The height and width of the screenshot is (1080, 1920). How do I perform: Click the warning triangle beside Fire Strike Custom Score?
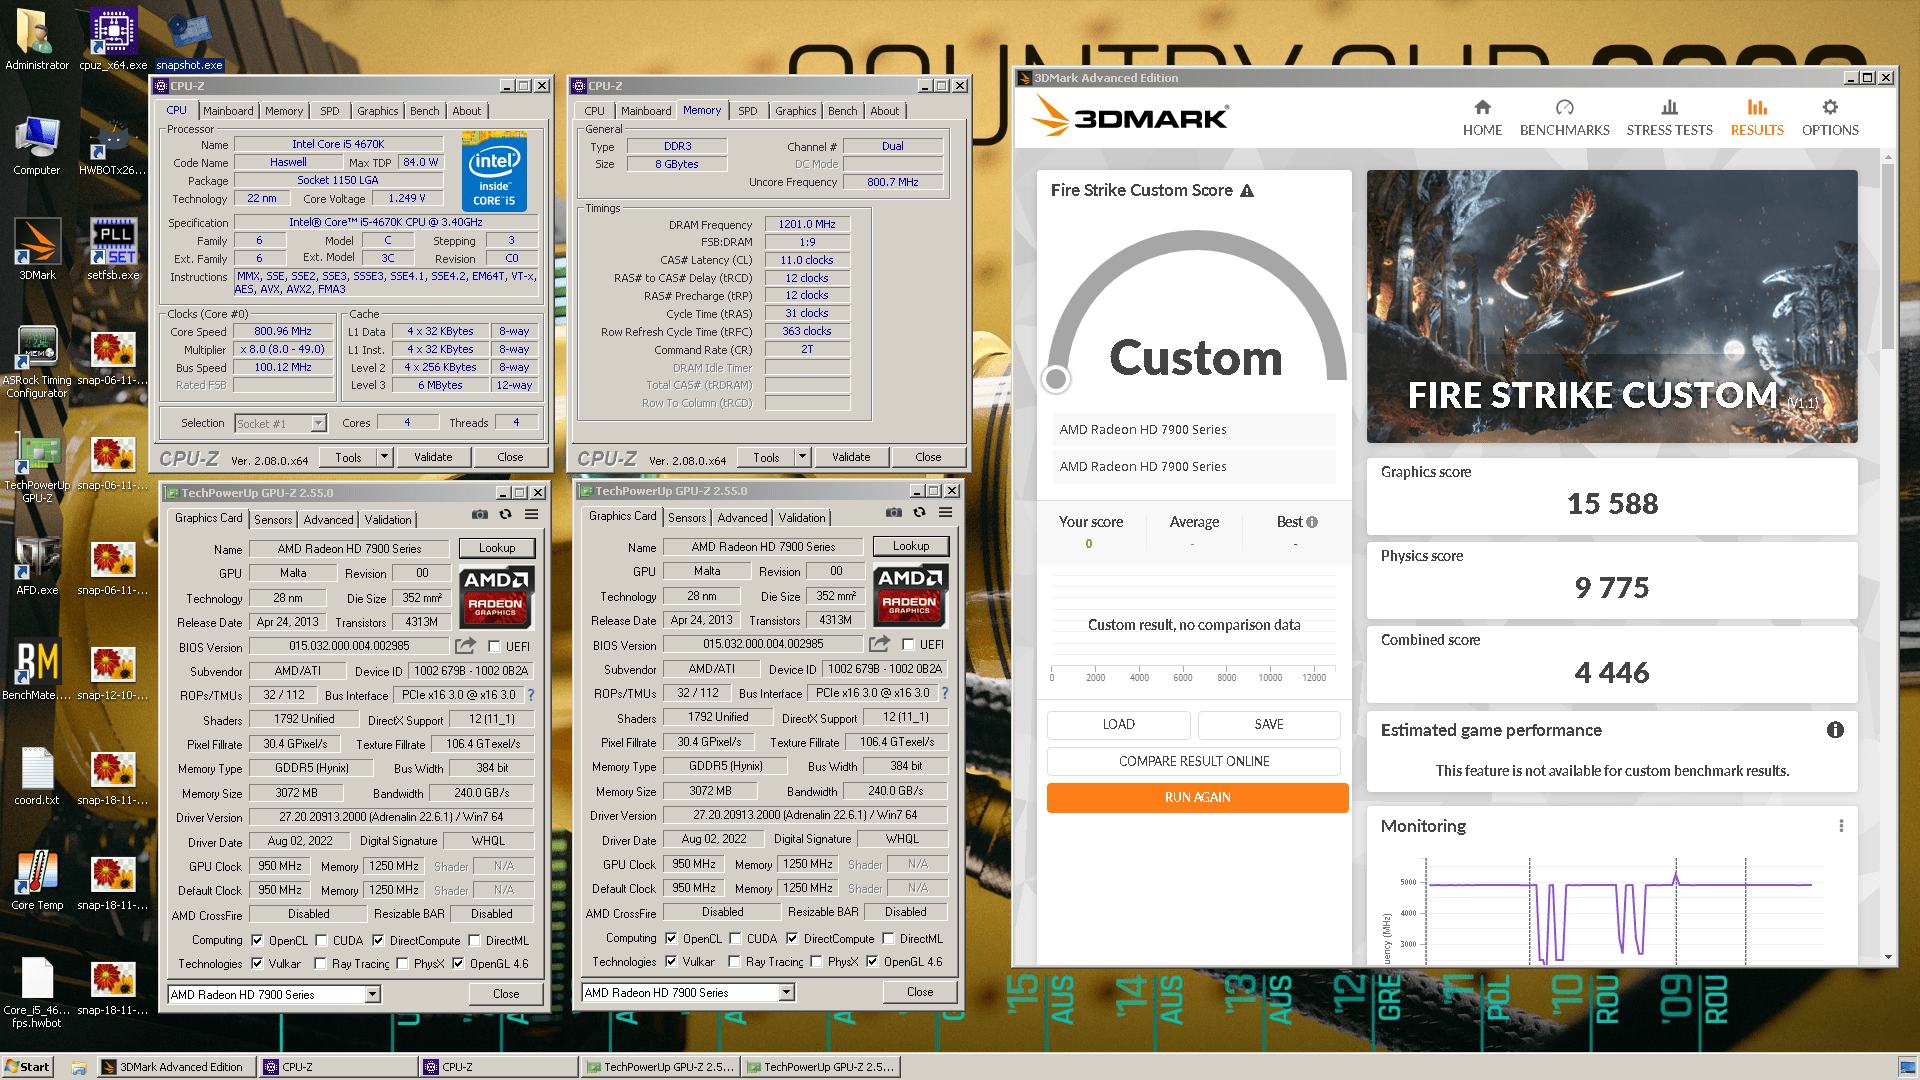[1247, 190]
